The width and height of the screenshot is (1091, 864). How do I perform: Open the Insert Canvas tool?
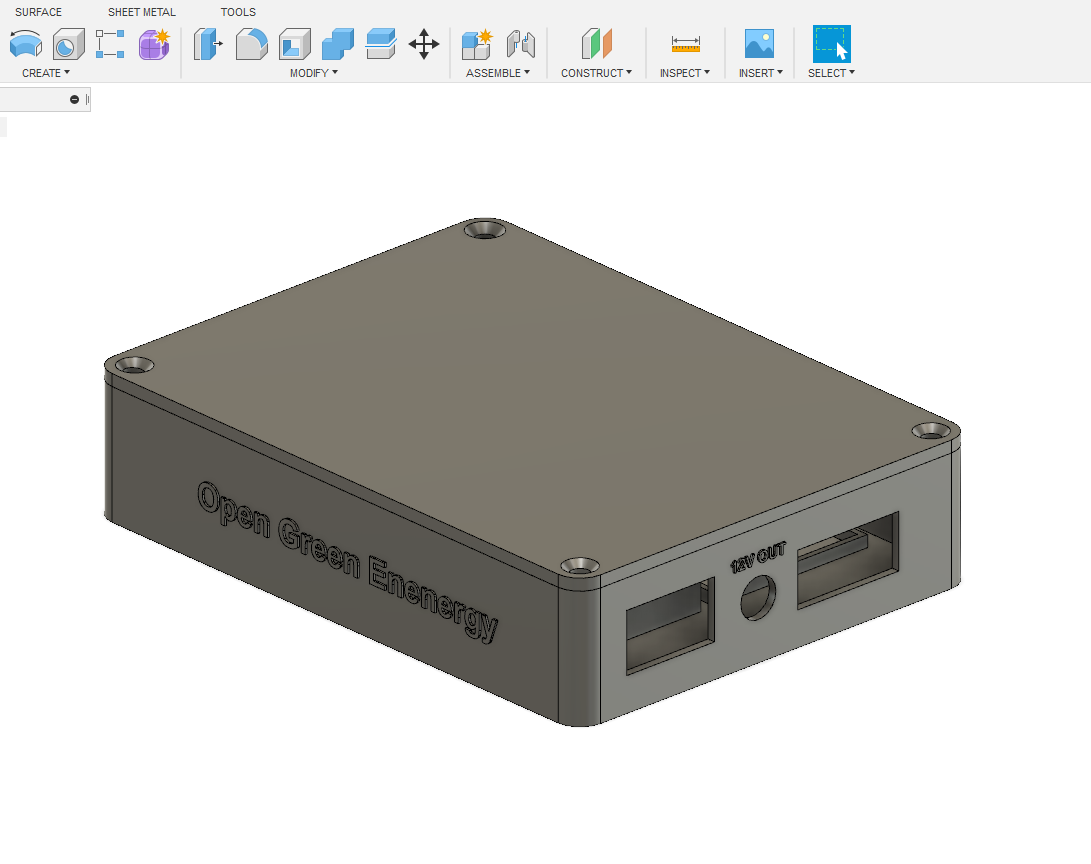[759, 44]
